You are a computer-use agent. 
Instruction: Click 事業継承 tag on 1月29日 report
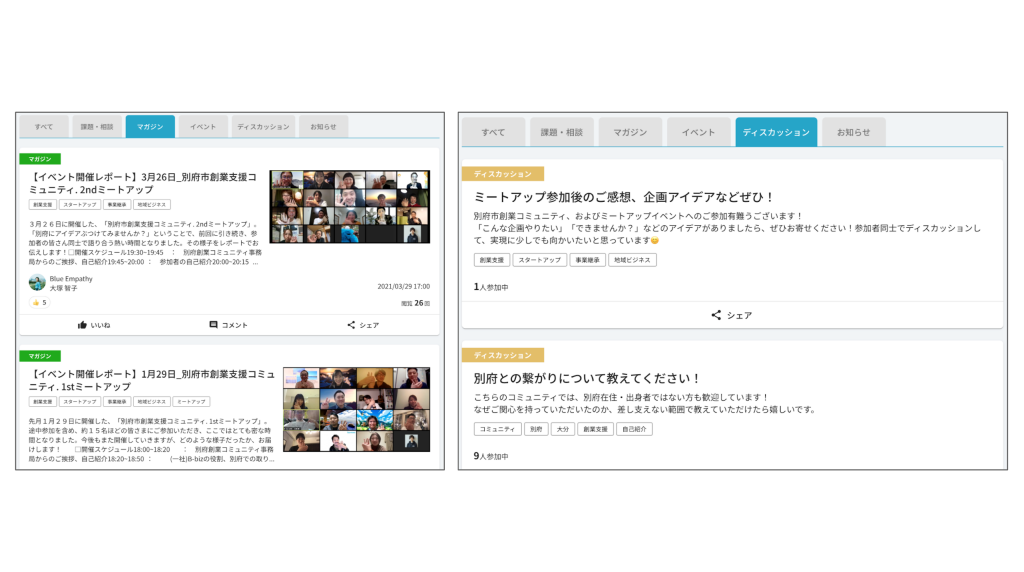117,402
